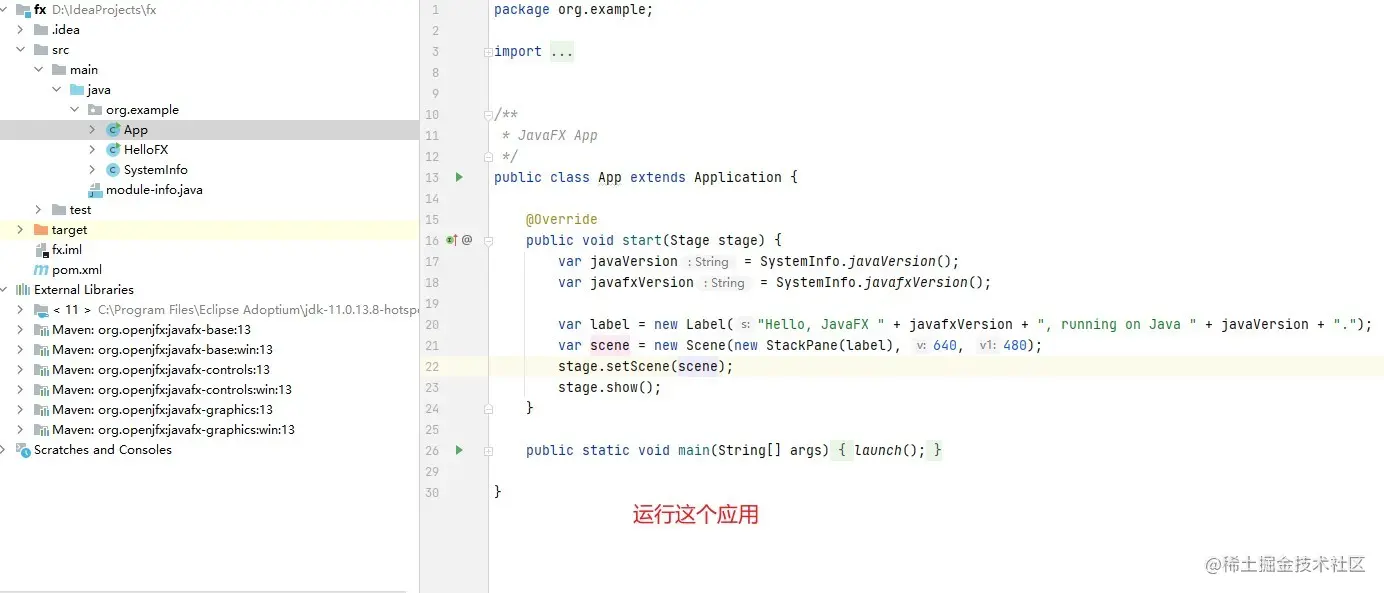Expand the SystemInfo class node
Image resolution: width=1384 pixels, height=593 pixels.
click(92, 170)
